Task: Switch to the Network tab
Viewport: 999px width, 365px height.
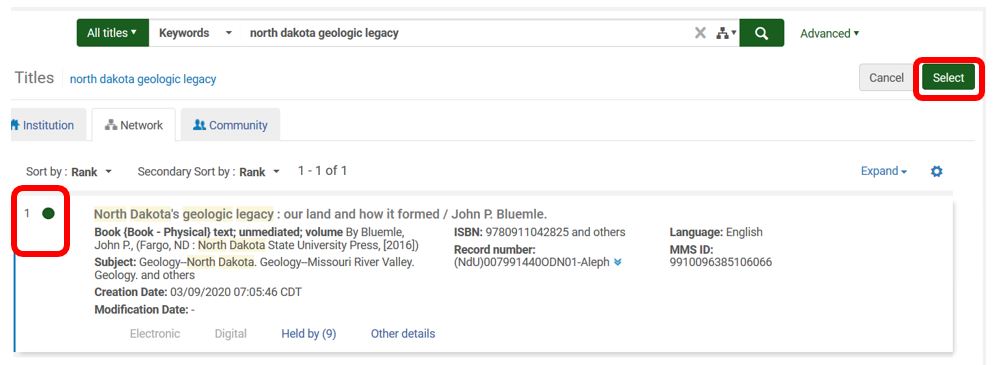Action: point(134,125)
